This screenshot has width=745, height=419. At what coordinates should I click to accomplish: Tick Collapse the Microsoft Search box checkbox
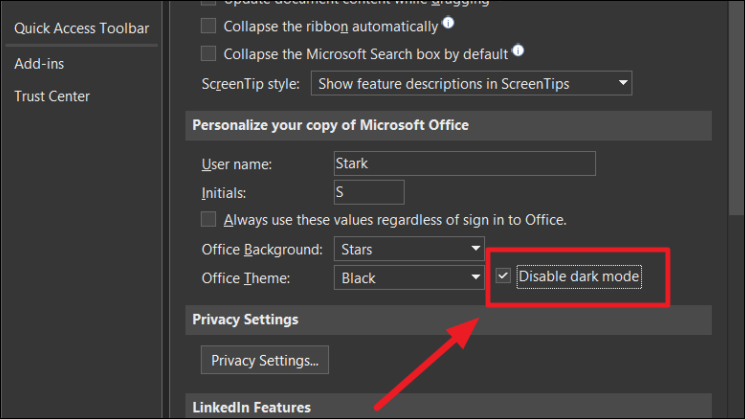click(208, 53)
